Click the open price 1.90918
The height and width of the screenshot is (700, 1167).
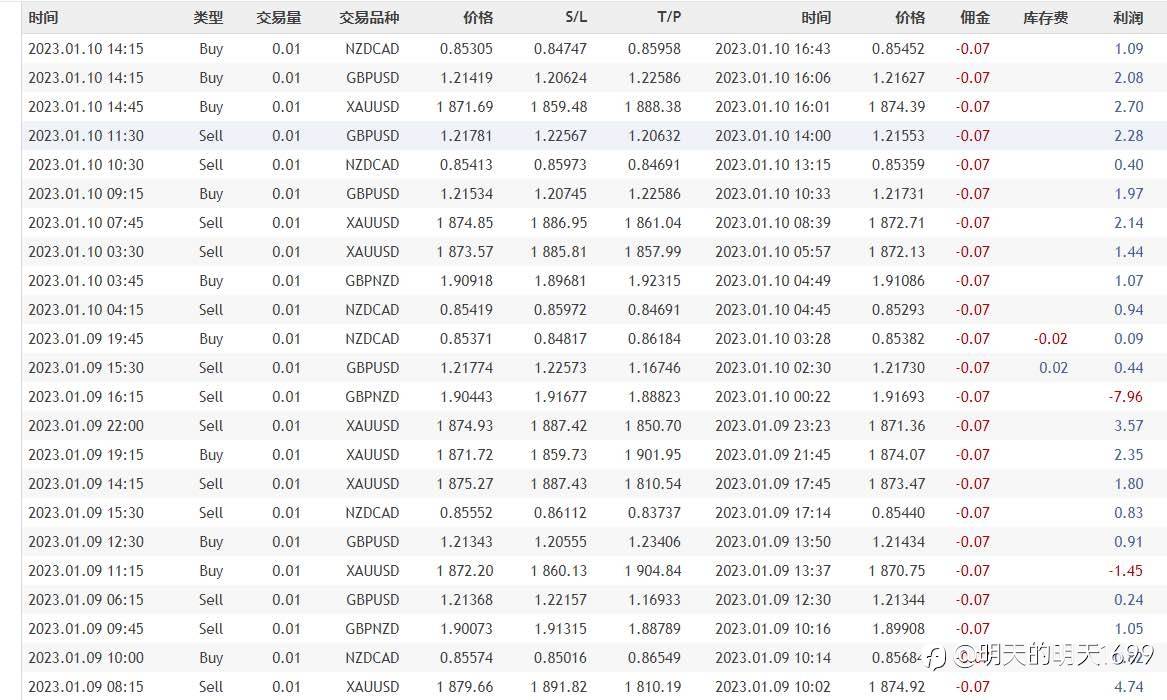466,281
